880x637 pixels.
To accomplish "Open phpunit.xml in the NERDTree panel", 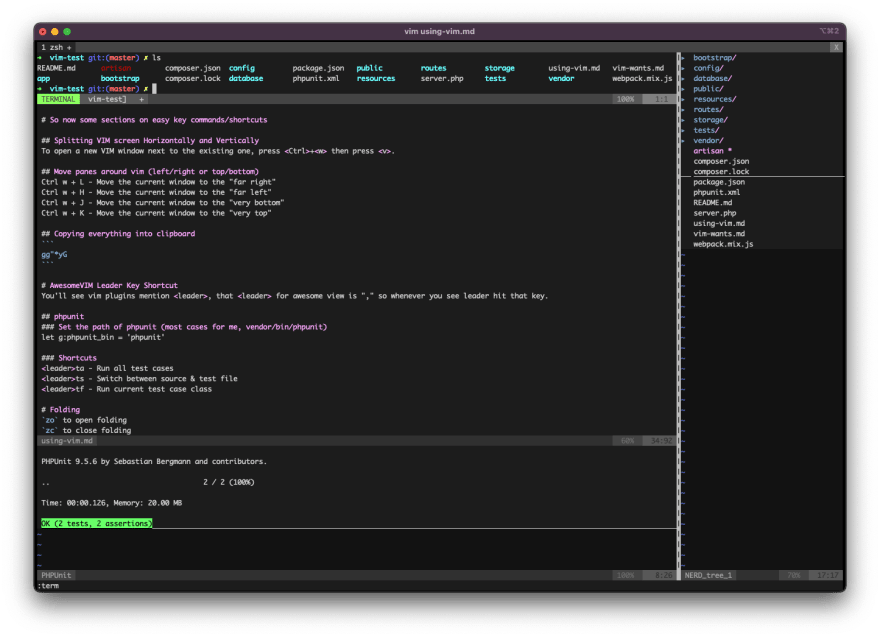I will (717, 193).
